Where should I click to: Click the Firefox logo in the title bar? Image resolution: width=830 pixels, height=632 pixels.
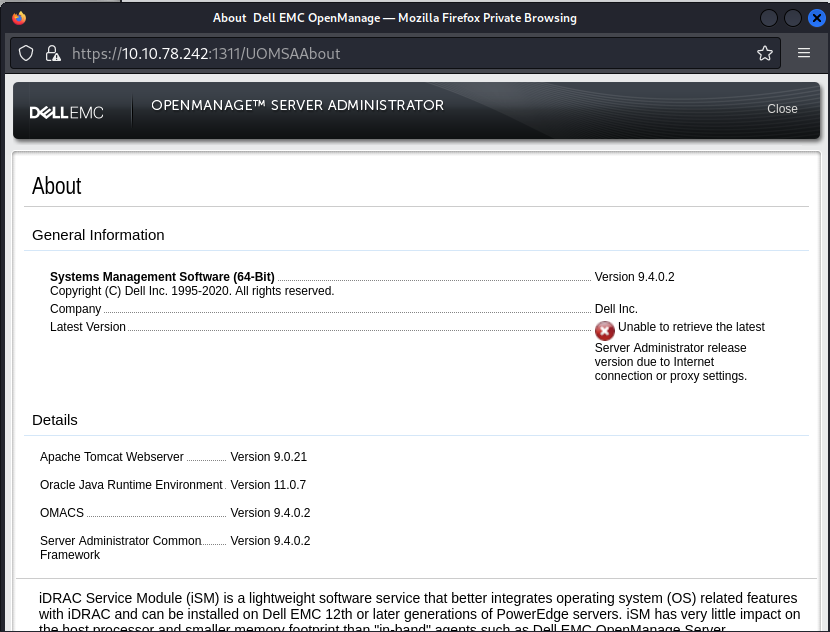click(x=19, y=18)
